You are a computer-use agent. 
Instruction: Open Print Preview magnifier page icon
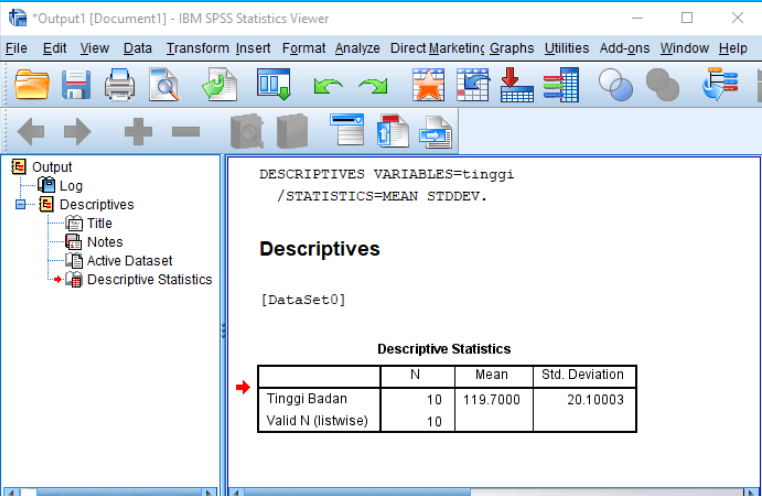tap(164, 85)
